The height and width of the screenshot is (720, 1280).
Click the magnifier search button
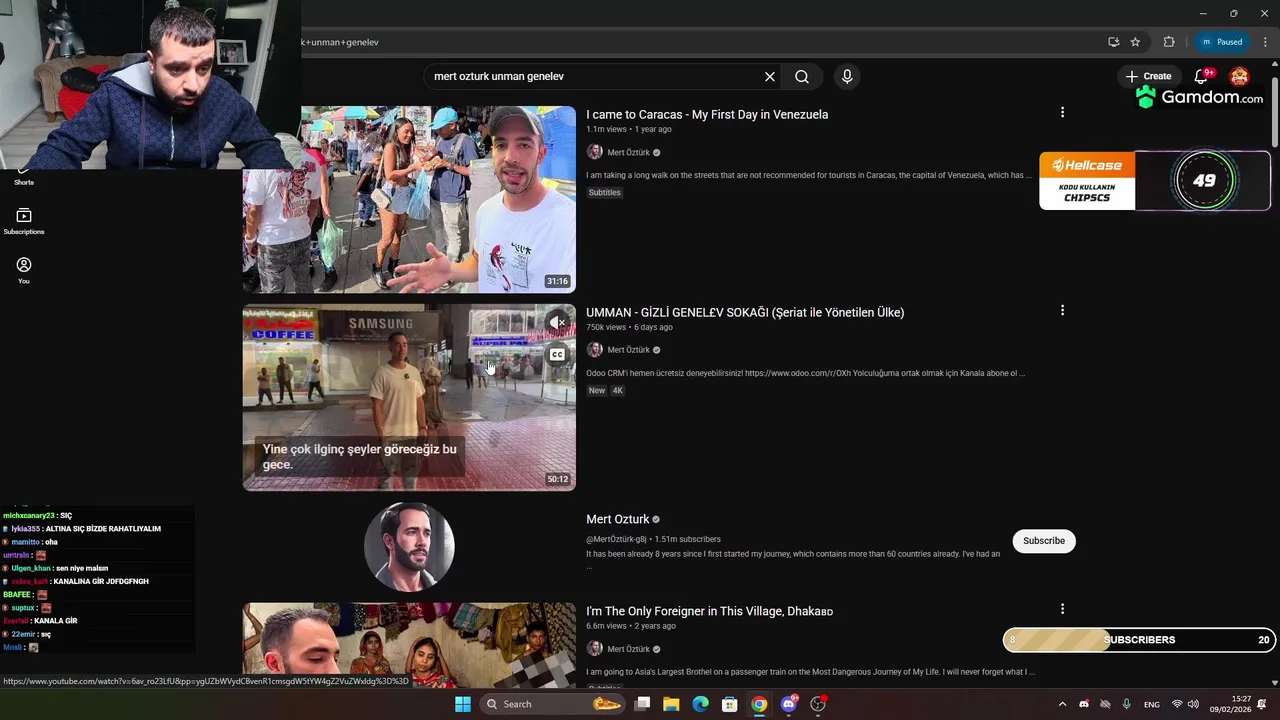(802, 77)
